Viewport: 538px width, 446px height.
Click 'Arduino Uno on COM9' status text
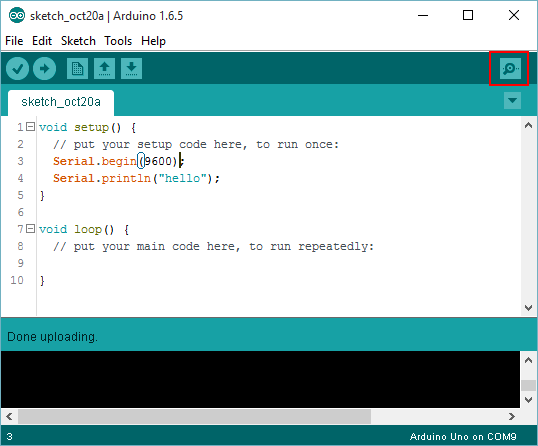click(x=463, y=436)
